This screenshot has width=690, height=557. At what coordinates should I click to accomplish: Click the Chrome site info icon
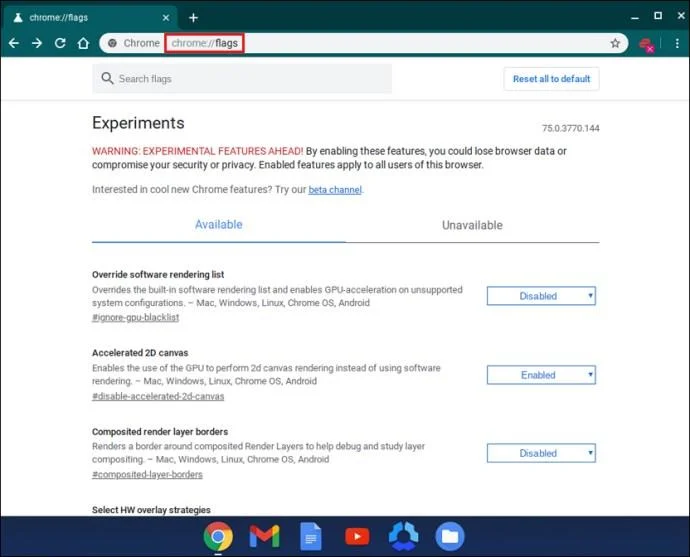[113, 43]
